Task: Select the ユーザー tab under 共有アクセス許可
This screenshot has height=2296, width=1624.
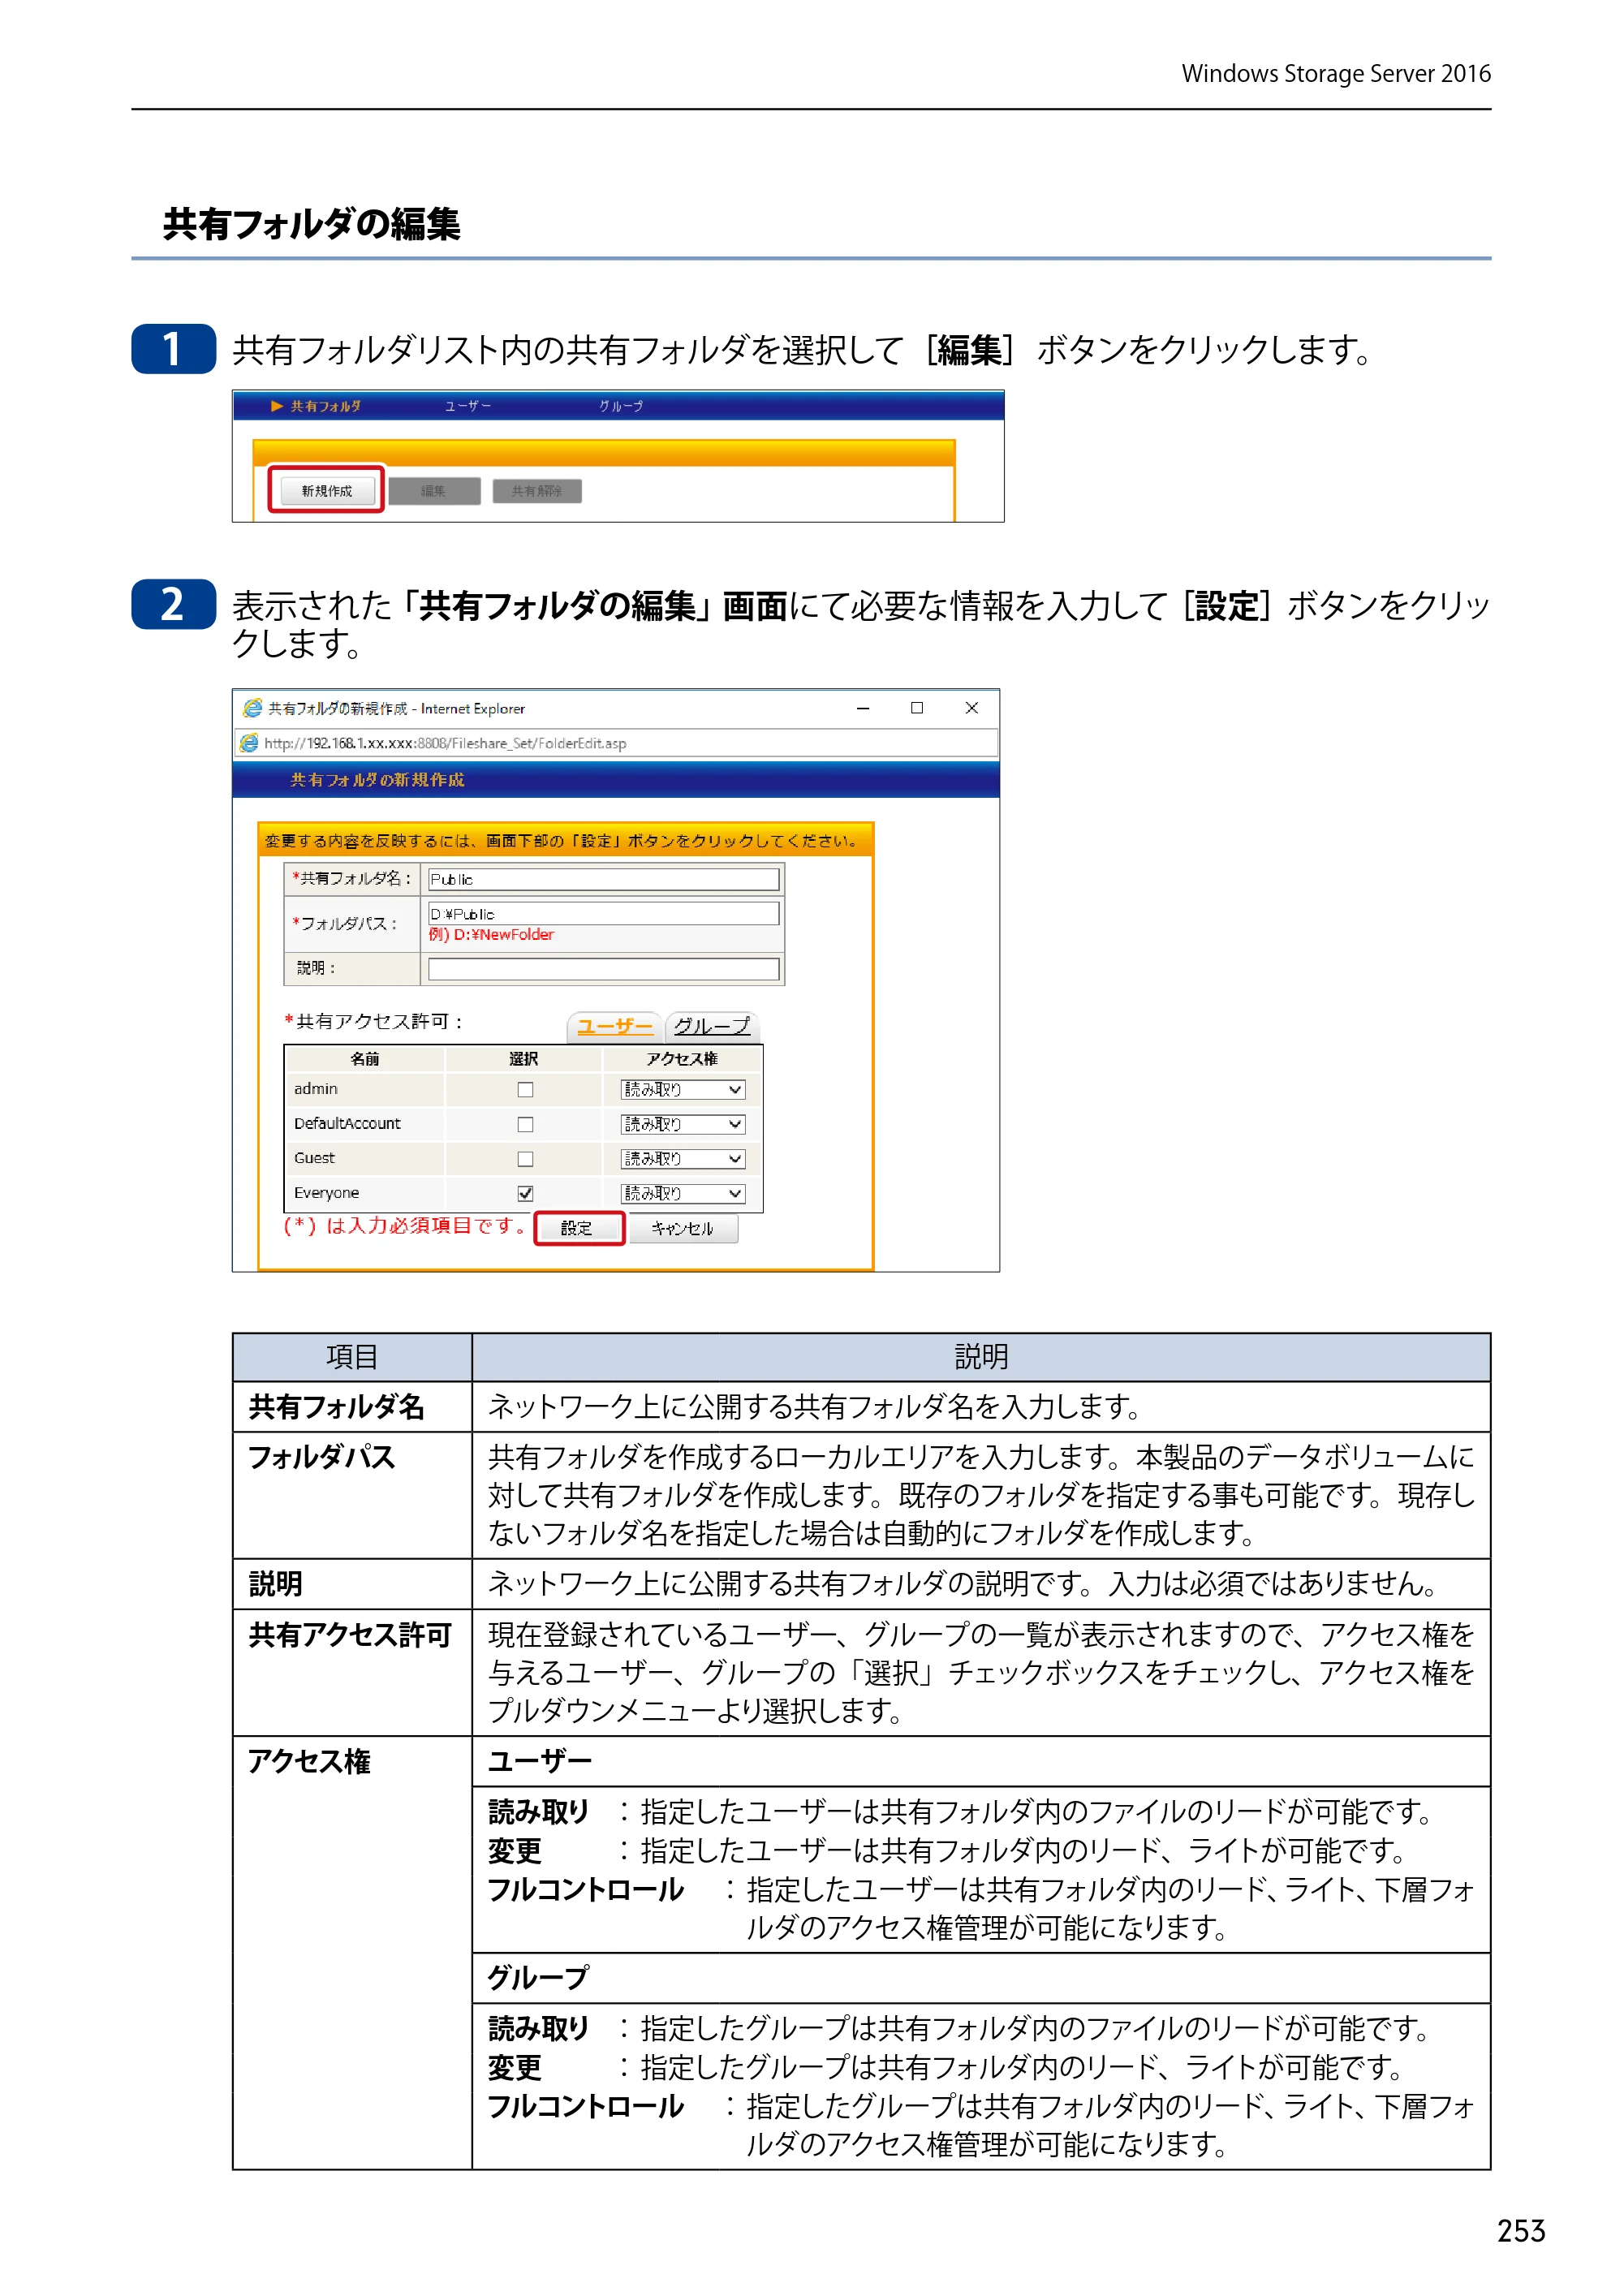Action: tap(614, 1026)
